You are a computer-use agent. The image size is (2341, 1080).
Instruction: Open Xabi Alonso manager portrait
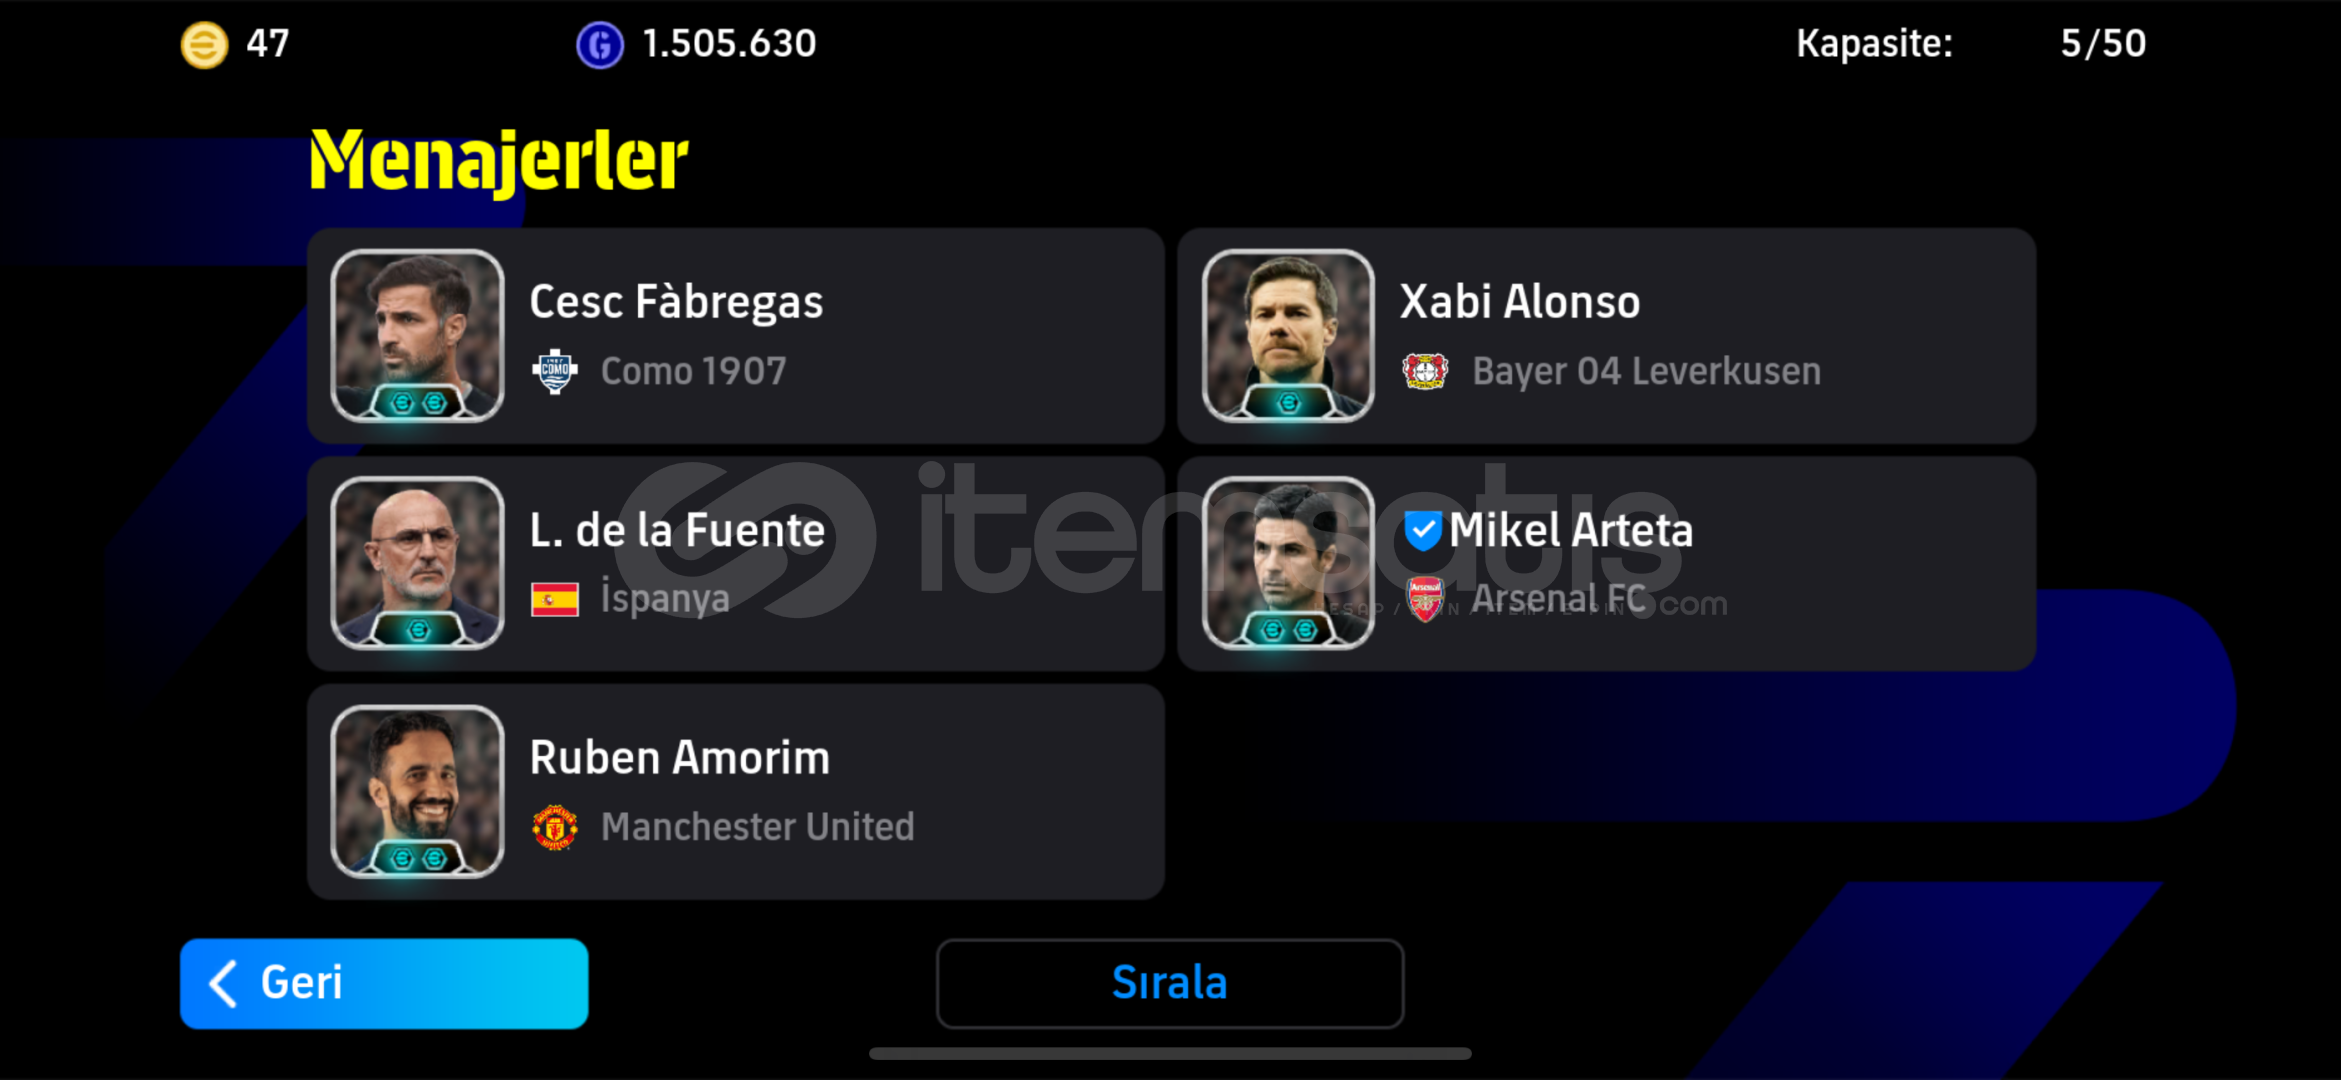pyautogui.click(x=1288, y=336)
